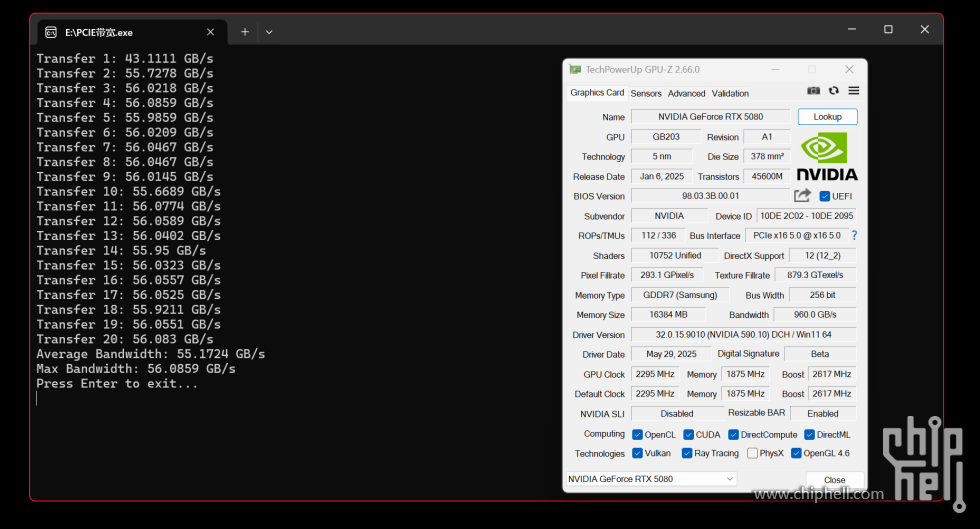The image size is (980, 529).
Task: Minimize the terminal window
Action: click(852, 29)
